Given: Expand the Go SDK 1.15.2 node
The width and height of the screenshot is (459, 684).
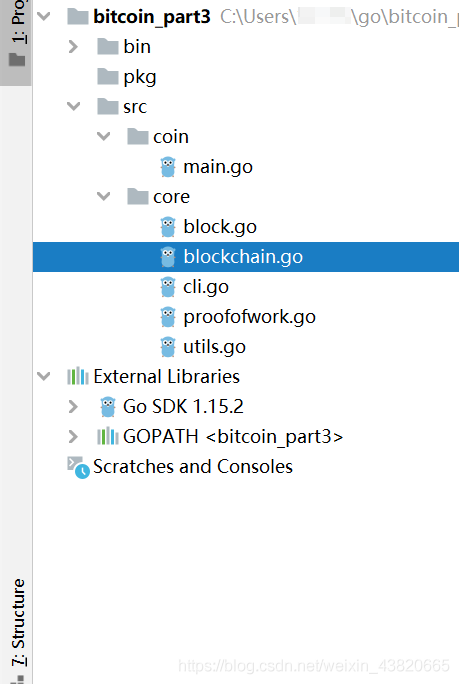Looking at the screenshot, I should (x=73, y=407).
